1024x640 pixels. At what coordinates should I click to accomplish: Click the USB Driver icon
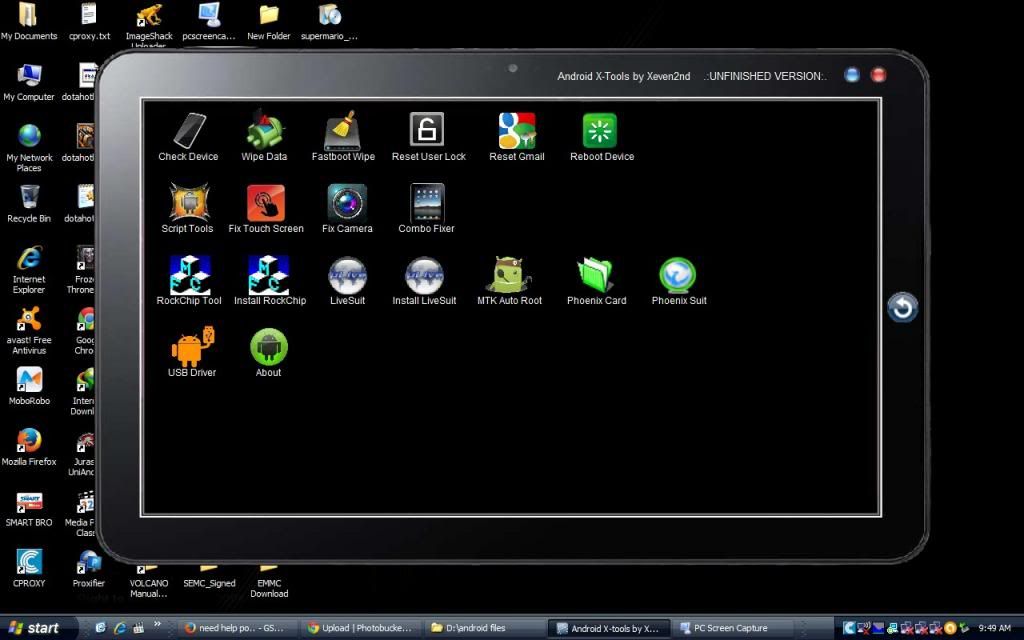pyautogui.click(x=191, y=348)
